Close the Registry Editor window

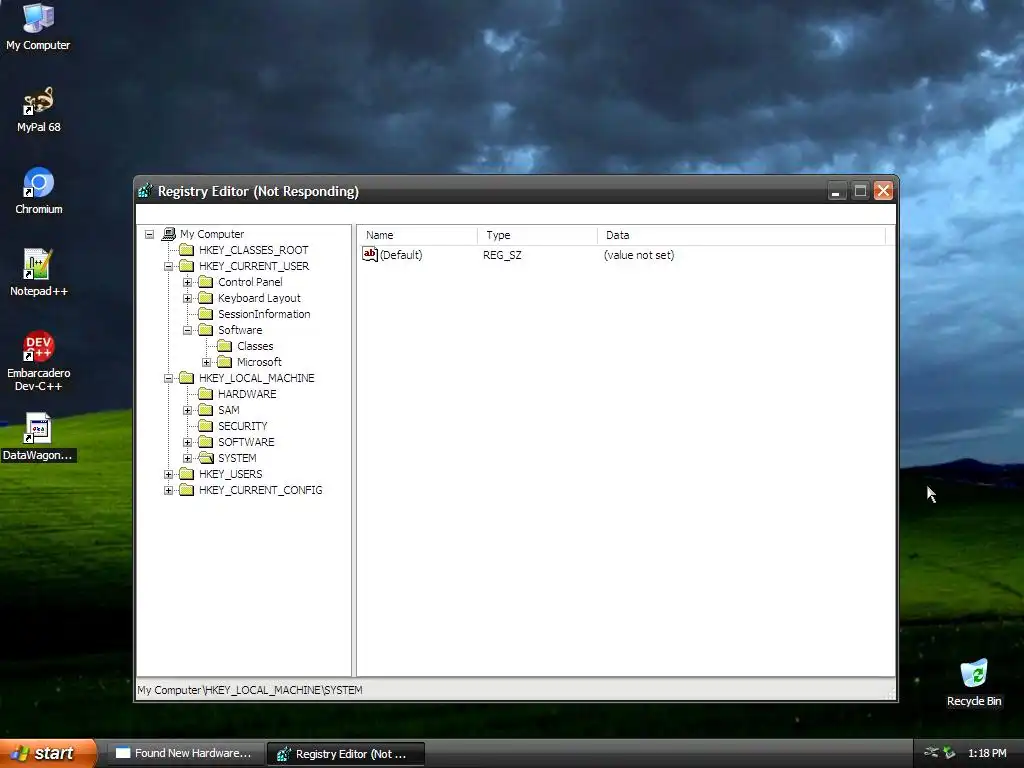coord(883,191)
